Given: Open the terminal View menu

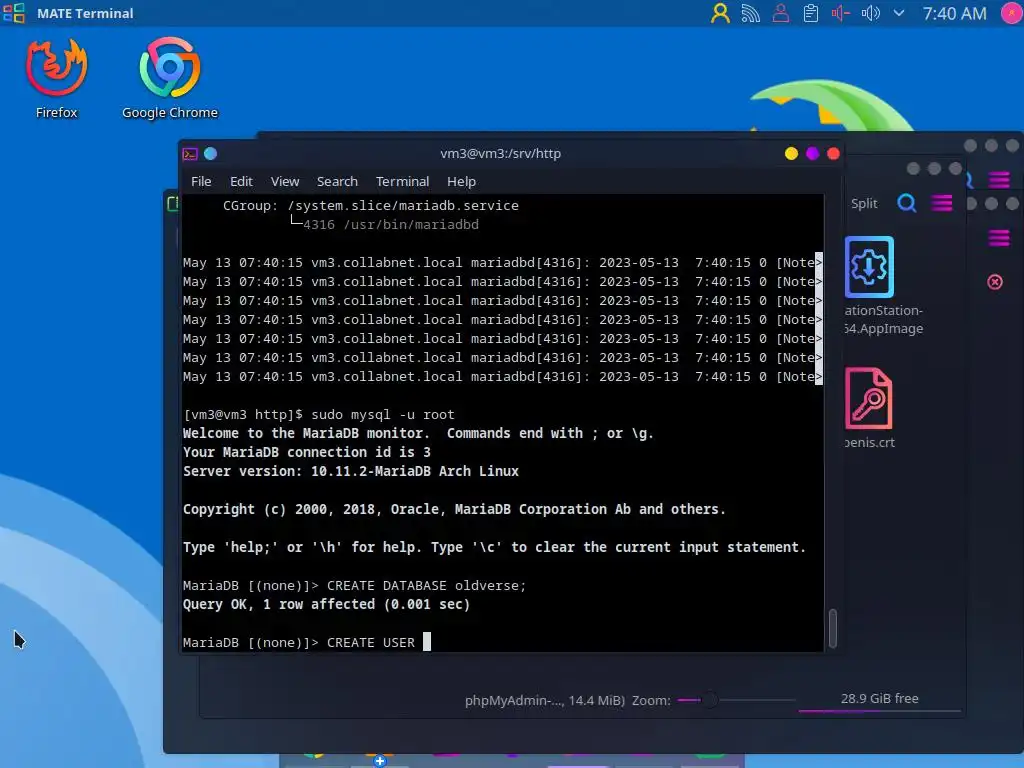Looking at the screenshot, I should [285, 182].
